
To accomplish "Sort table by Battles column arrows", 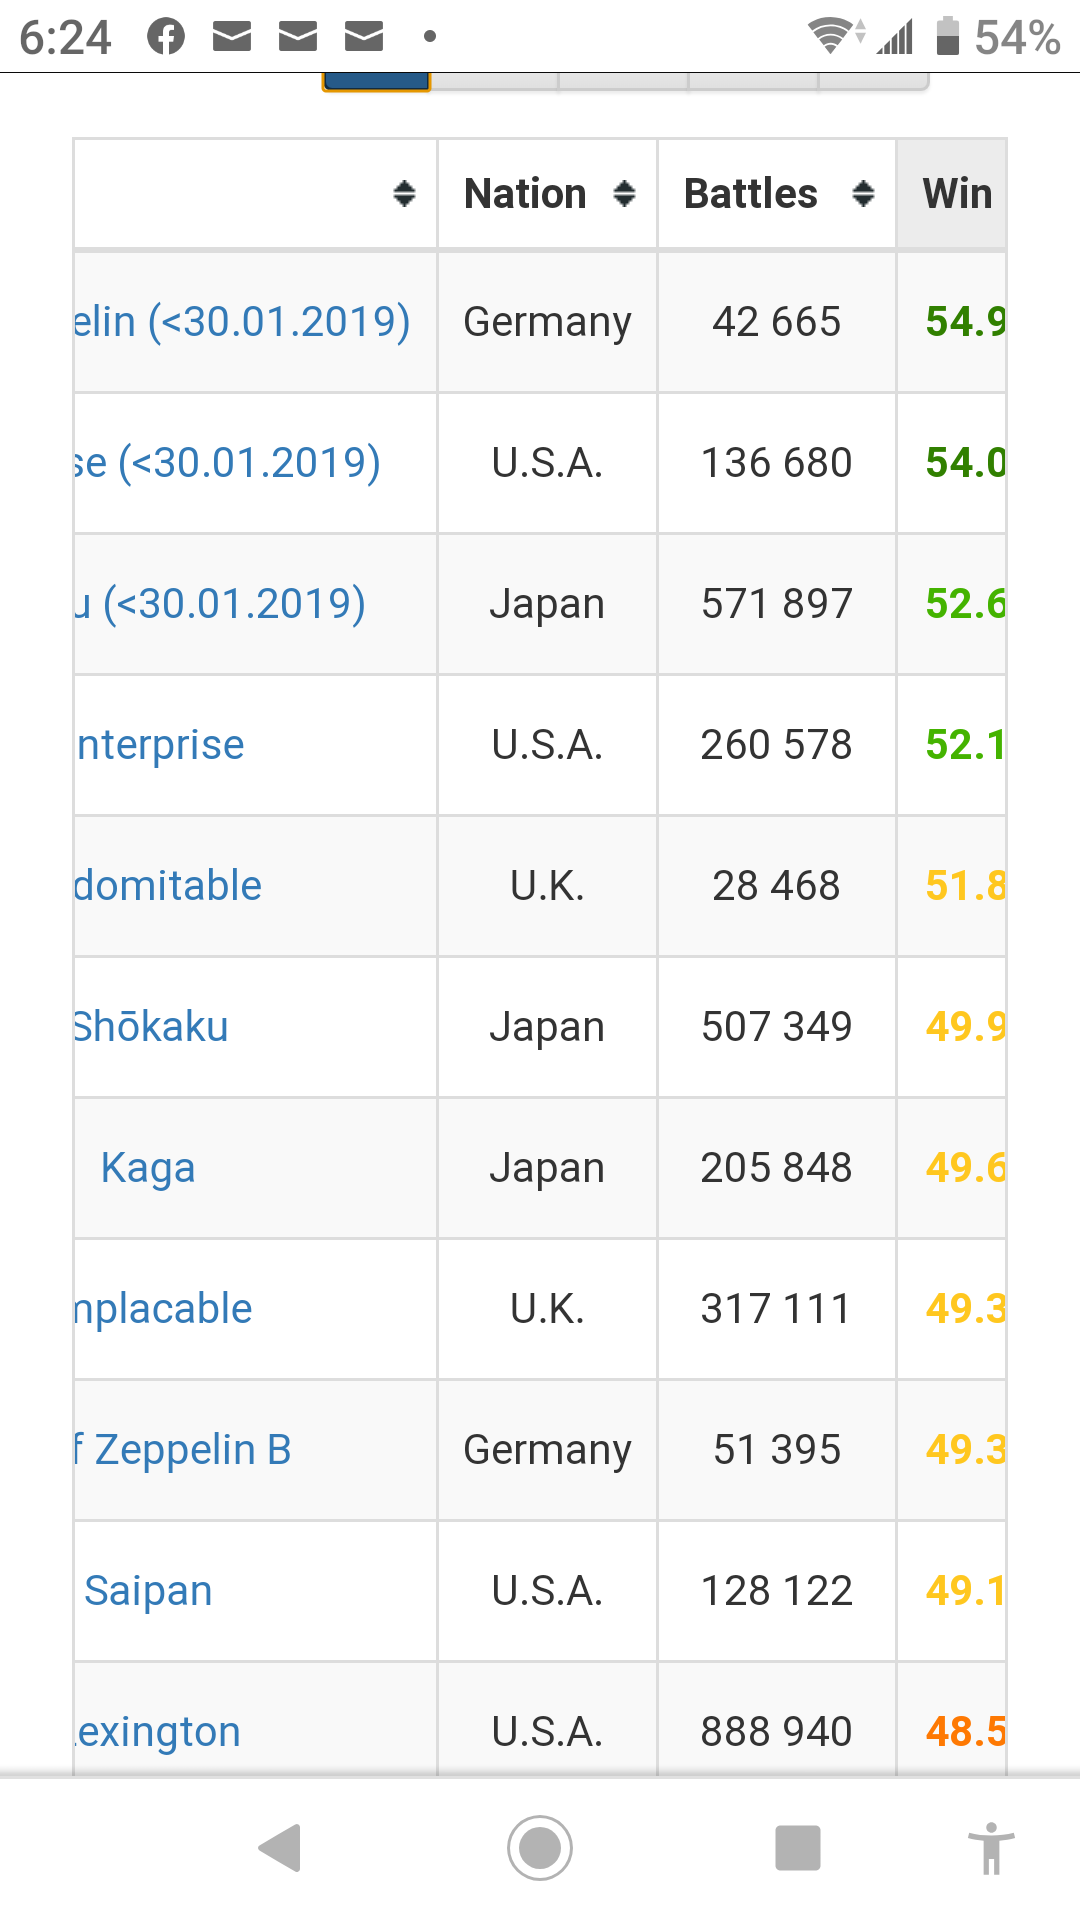I will [863, 194].
